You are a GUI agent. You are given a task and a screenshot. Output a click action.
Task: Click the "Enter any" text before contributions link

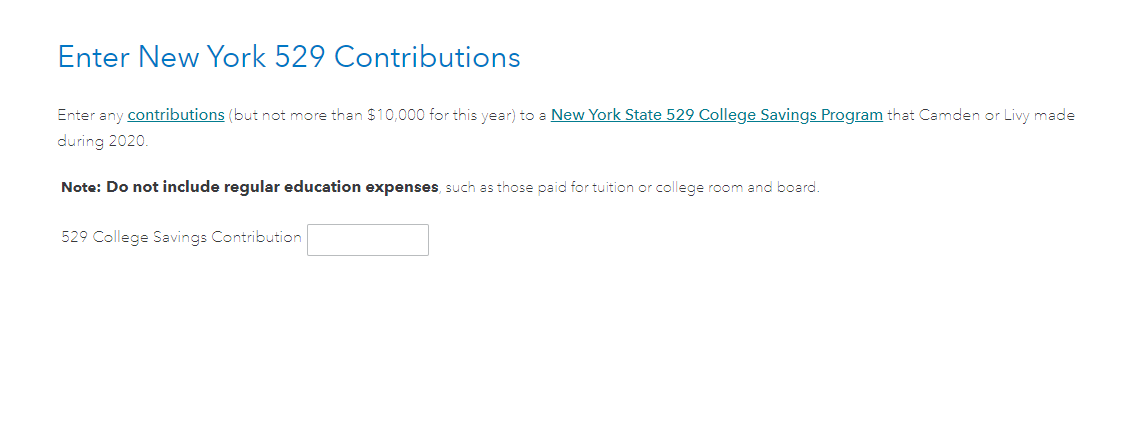tap(90, 115)
